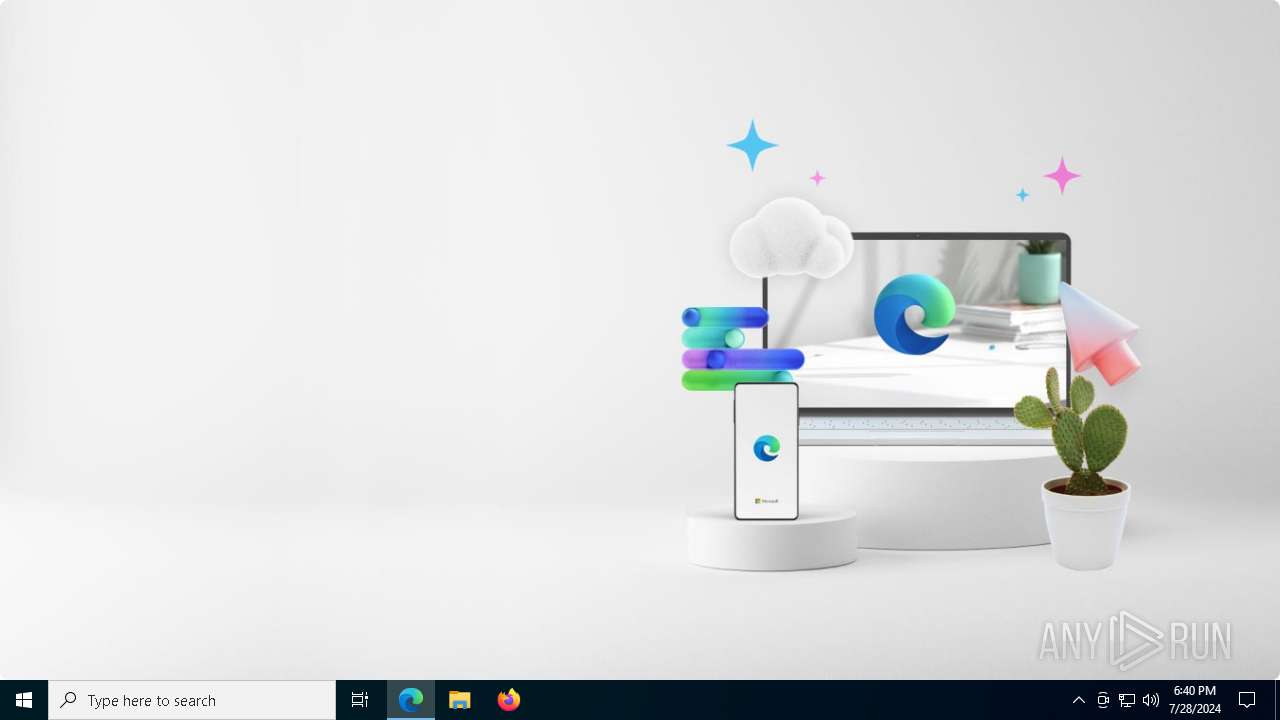Open the tray icon left of the network icon
Viewport: 1280px width, 720px height.
click(x=1103, y=700)
